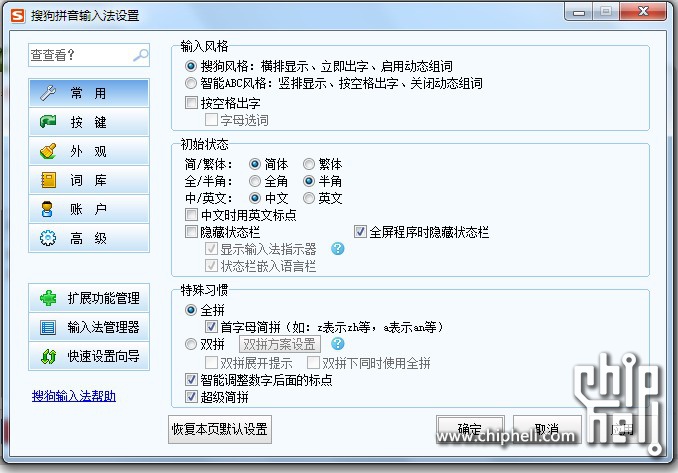Open the 账户 settings tab
The width and height of the screenshot is (678, 473).
(x=89, y=209)
